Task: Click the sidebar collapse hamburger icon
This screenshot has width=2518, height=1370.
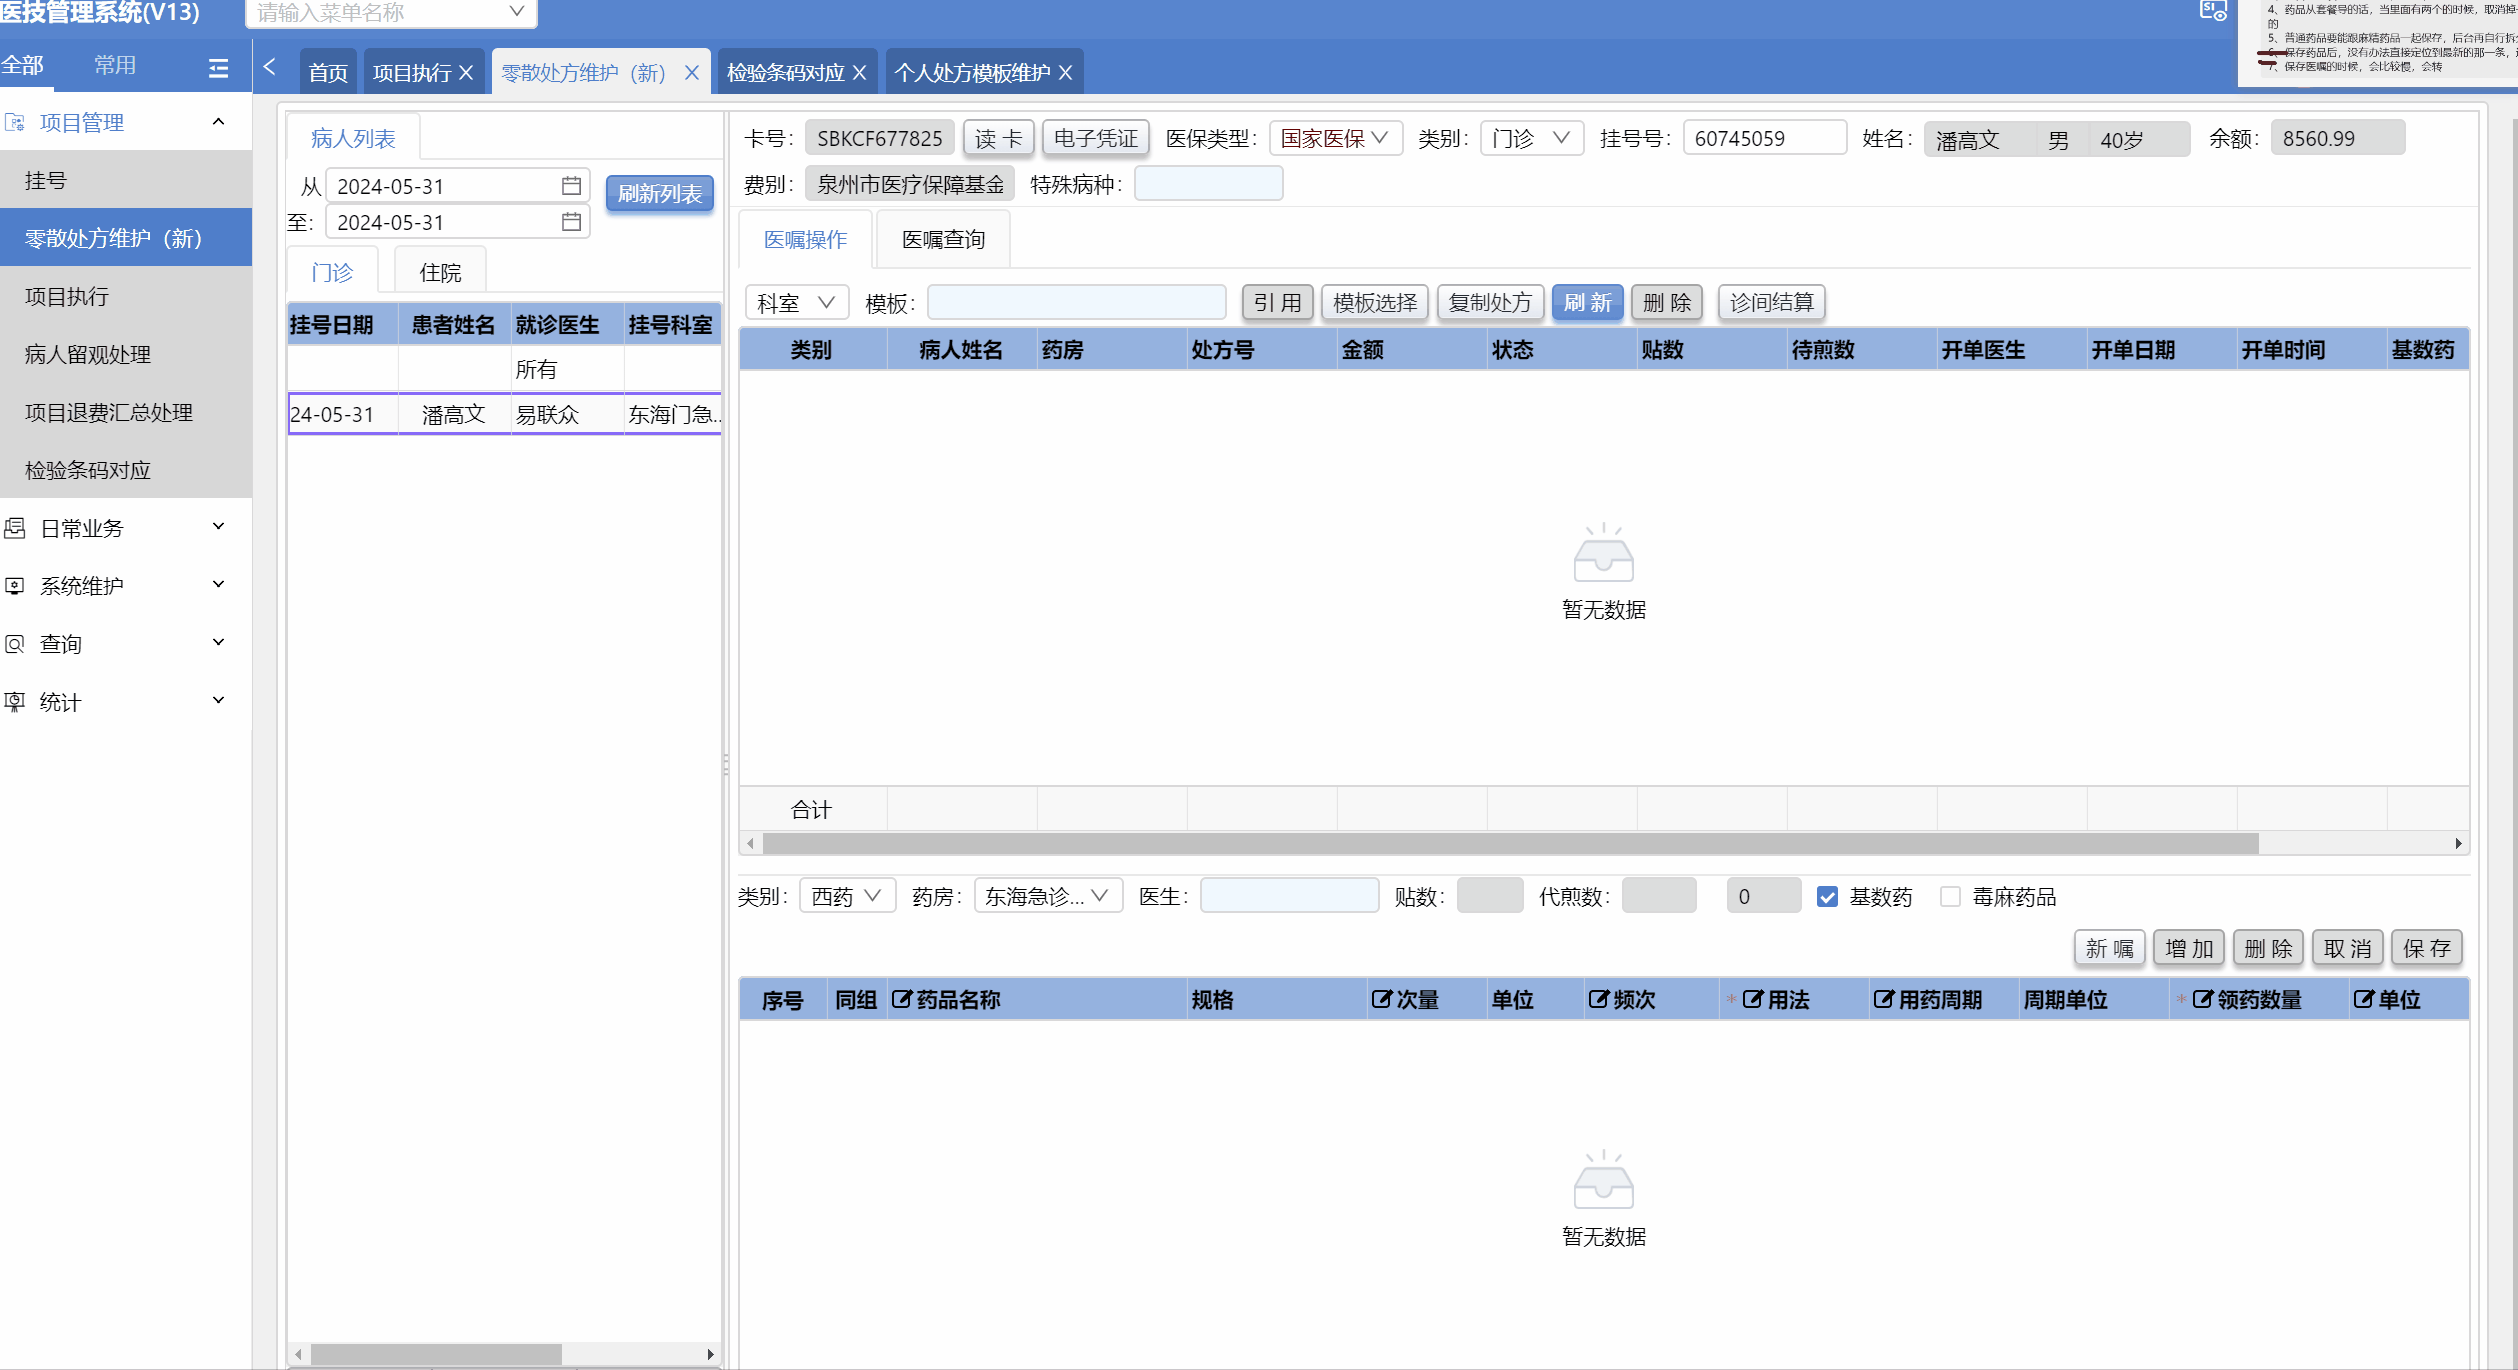Action: point(218,68)
